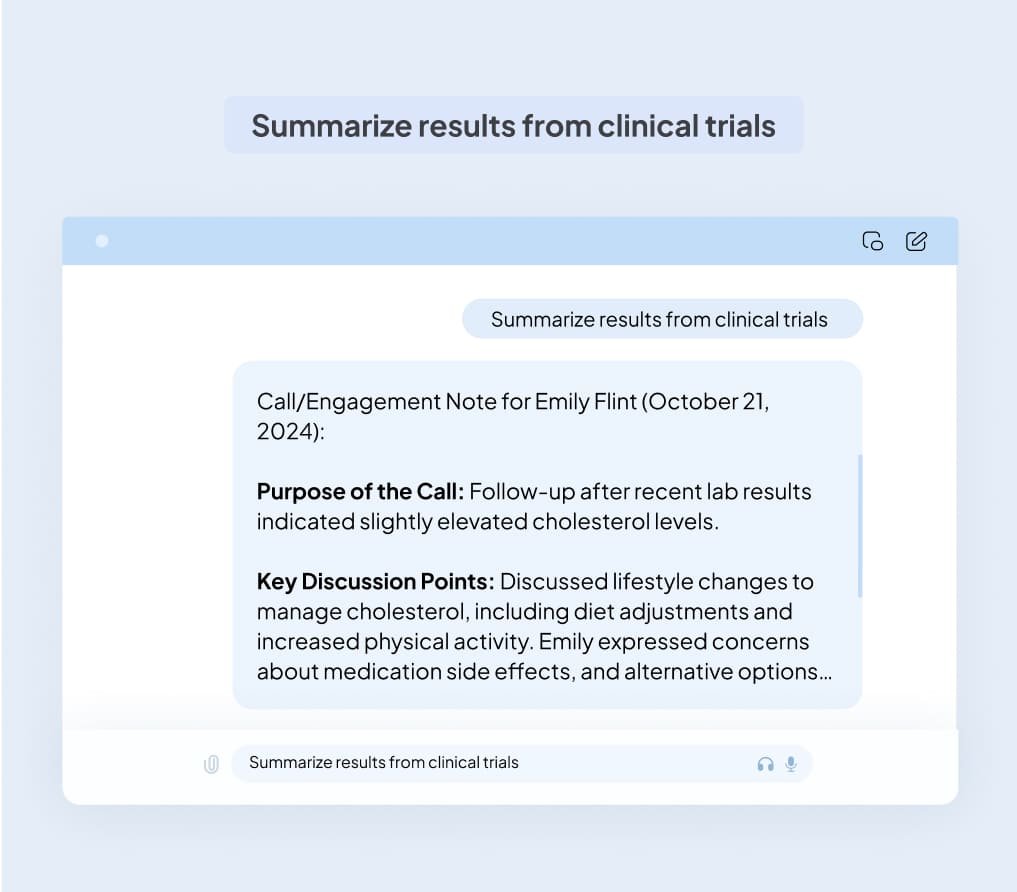Screen dimensions: 1017x892
Task: Click the paperclip attachment icon
Action: [x=211, y=764]
